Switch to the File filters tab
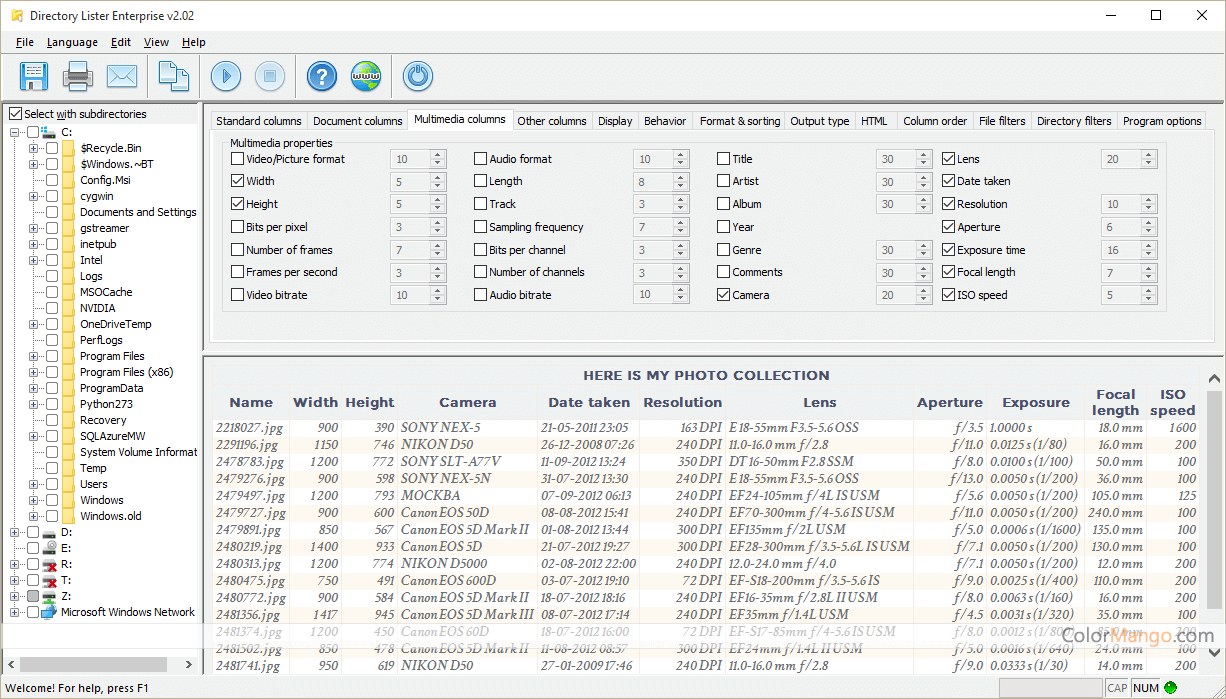 (1002, 121)
